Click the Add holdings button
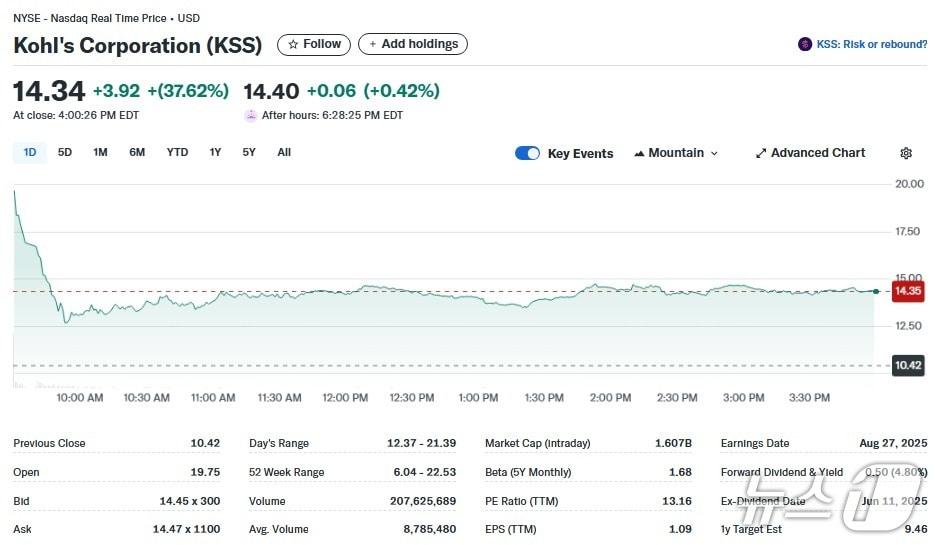This screenshot has height=545, width=935. click(x=413, y=44)
